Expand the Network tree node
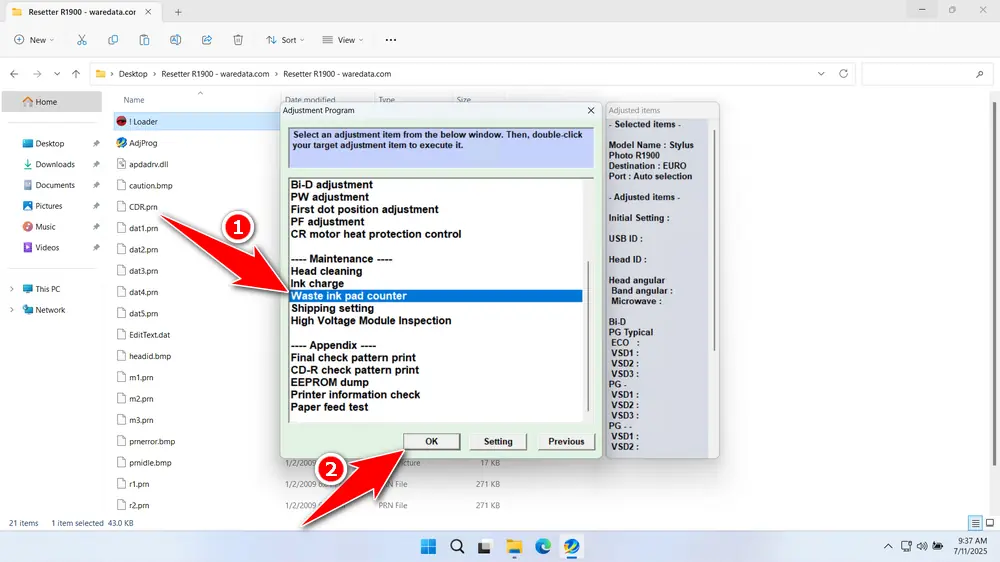1000x562 pixels. pos(12,310)
